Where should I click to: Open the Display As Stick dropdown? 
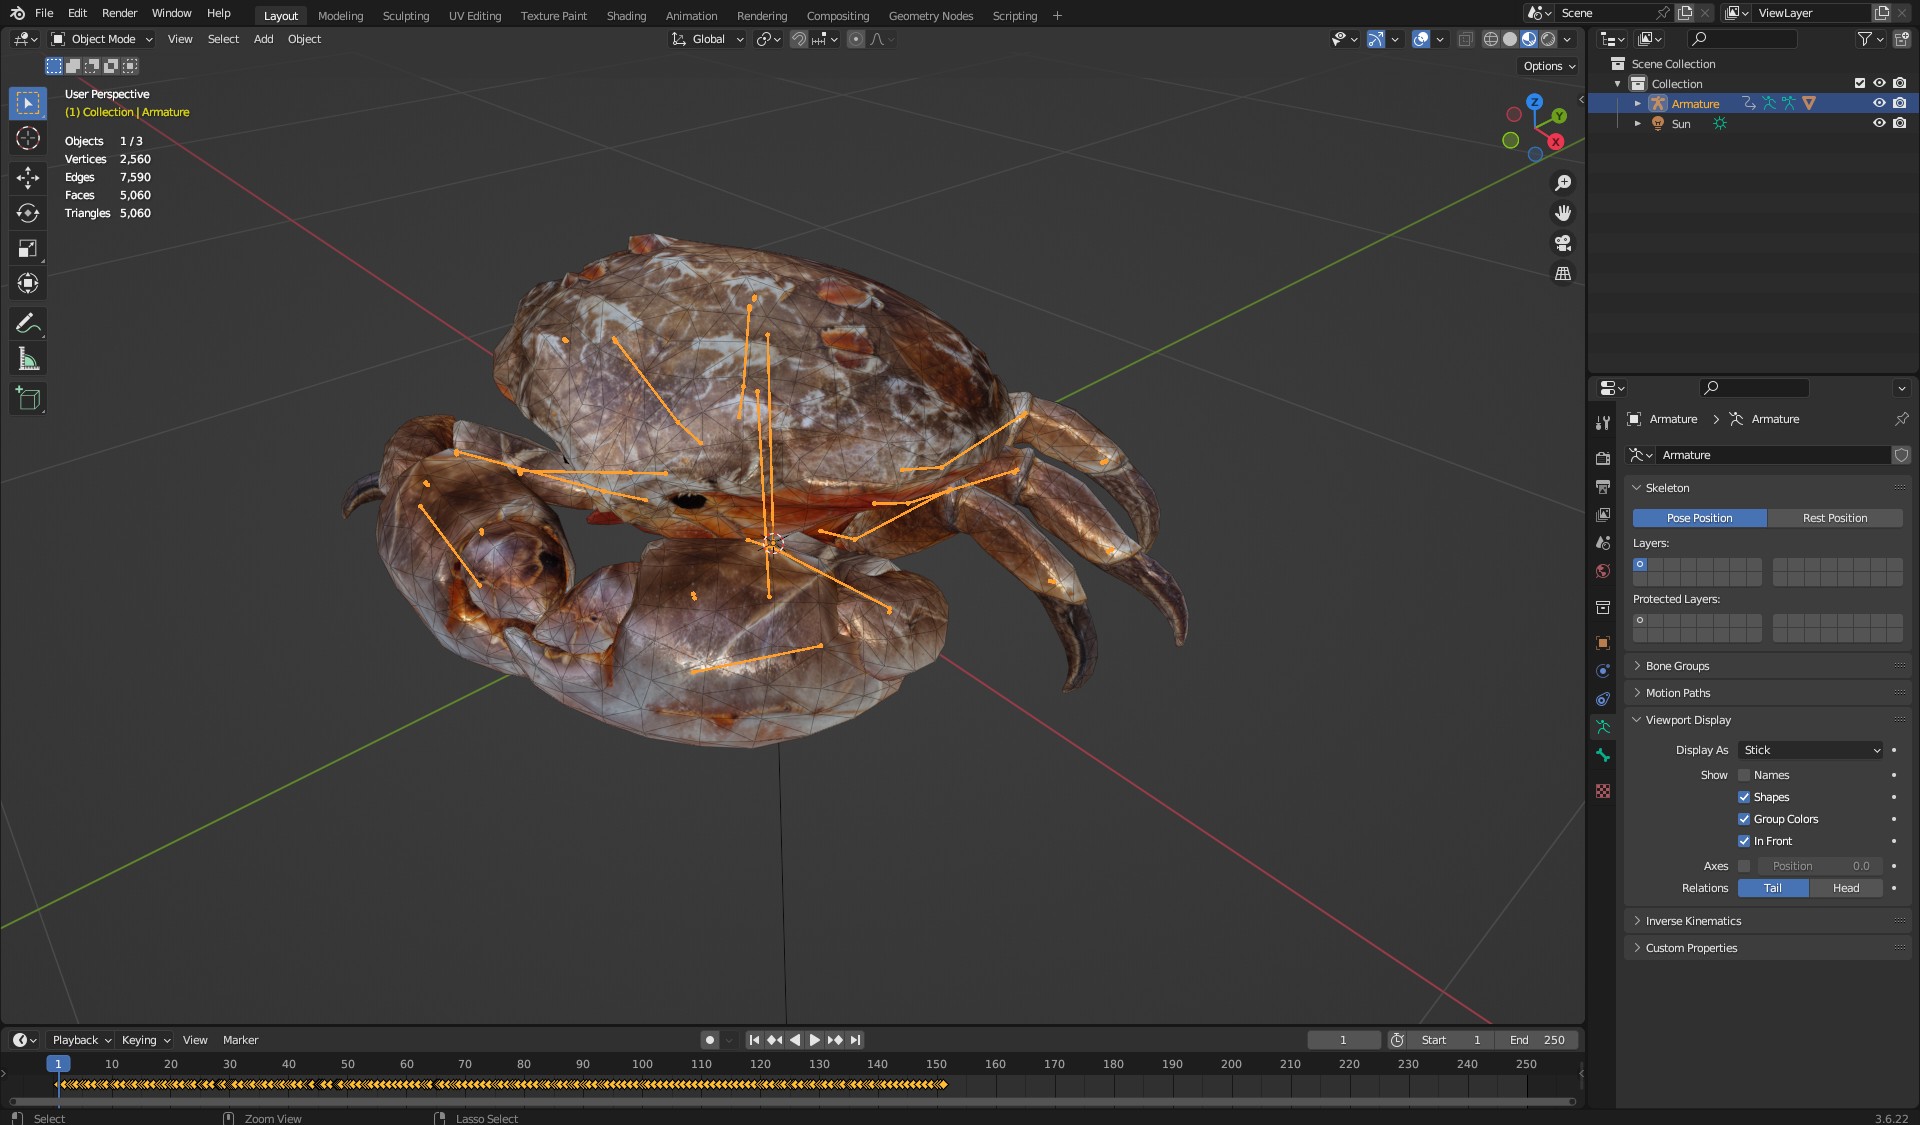(1811, 750)
